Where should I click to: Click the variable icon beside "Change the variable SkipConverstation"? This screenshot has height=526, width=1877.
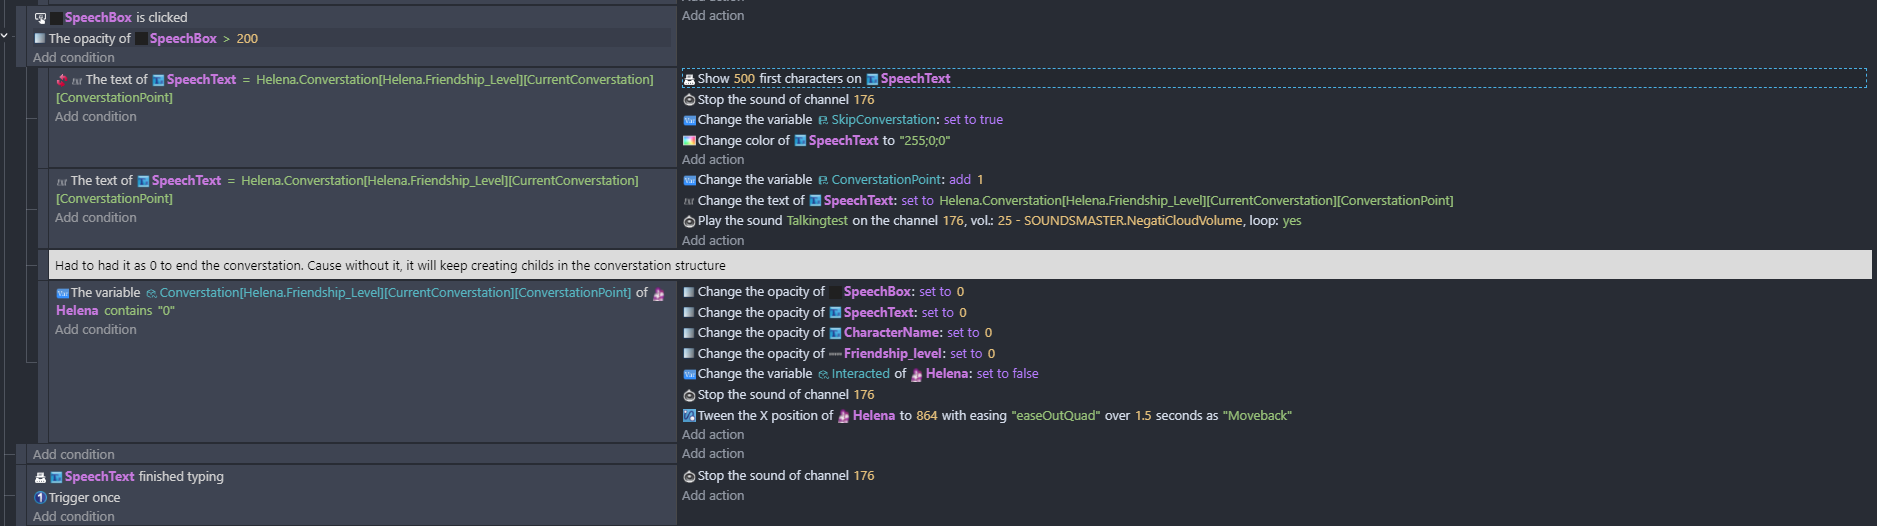(689, 120)
